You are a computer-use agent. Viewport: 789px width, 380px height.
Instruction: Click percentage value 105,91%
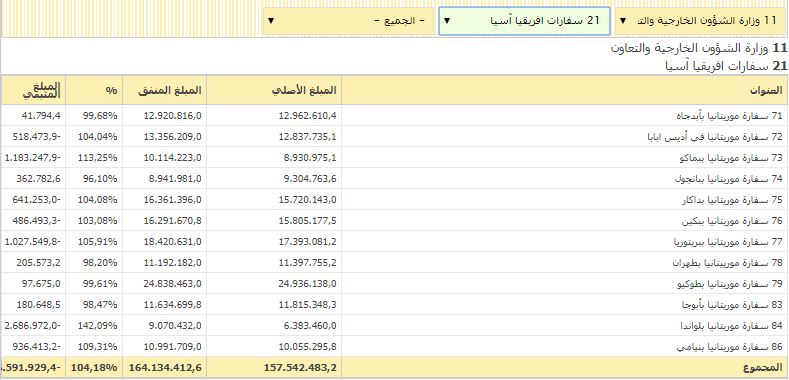click(98, 243)
